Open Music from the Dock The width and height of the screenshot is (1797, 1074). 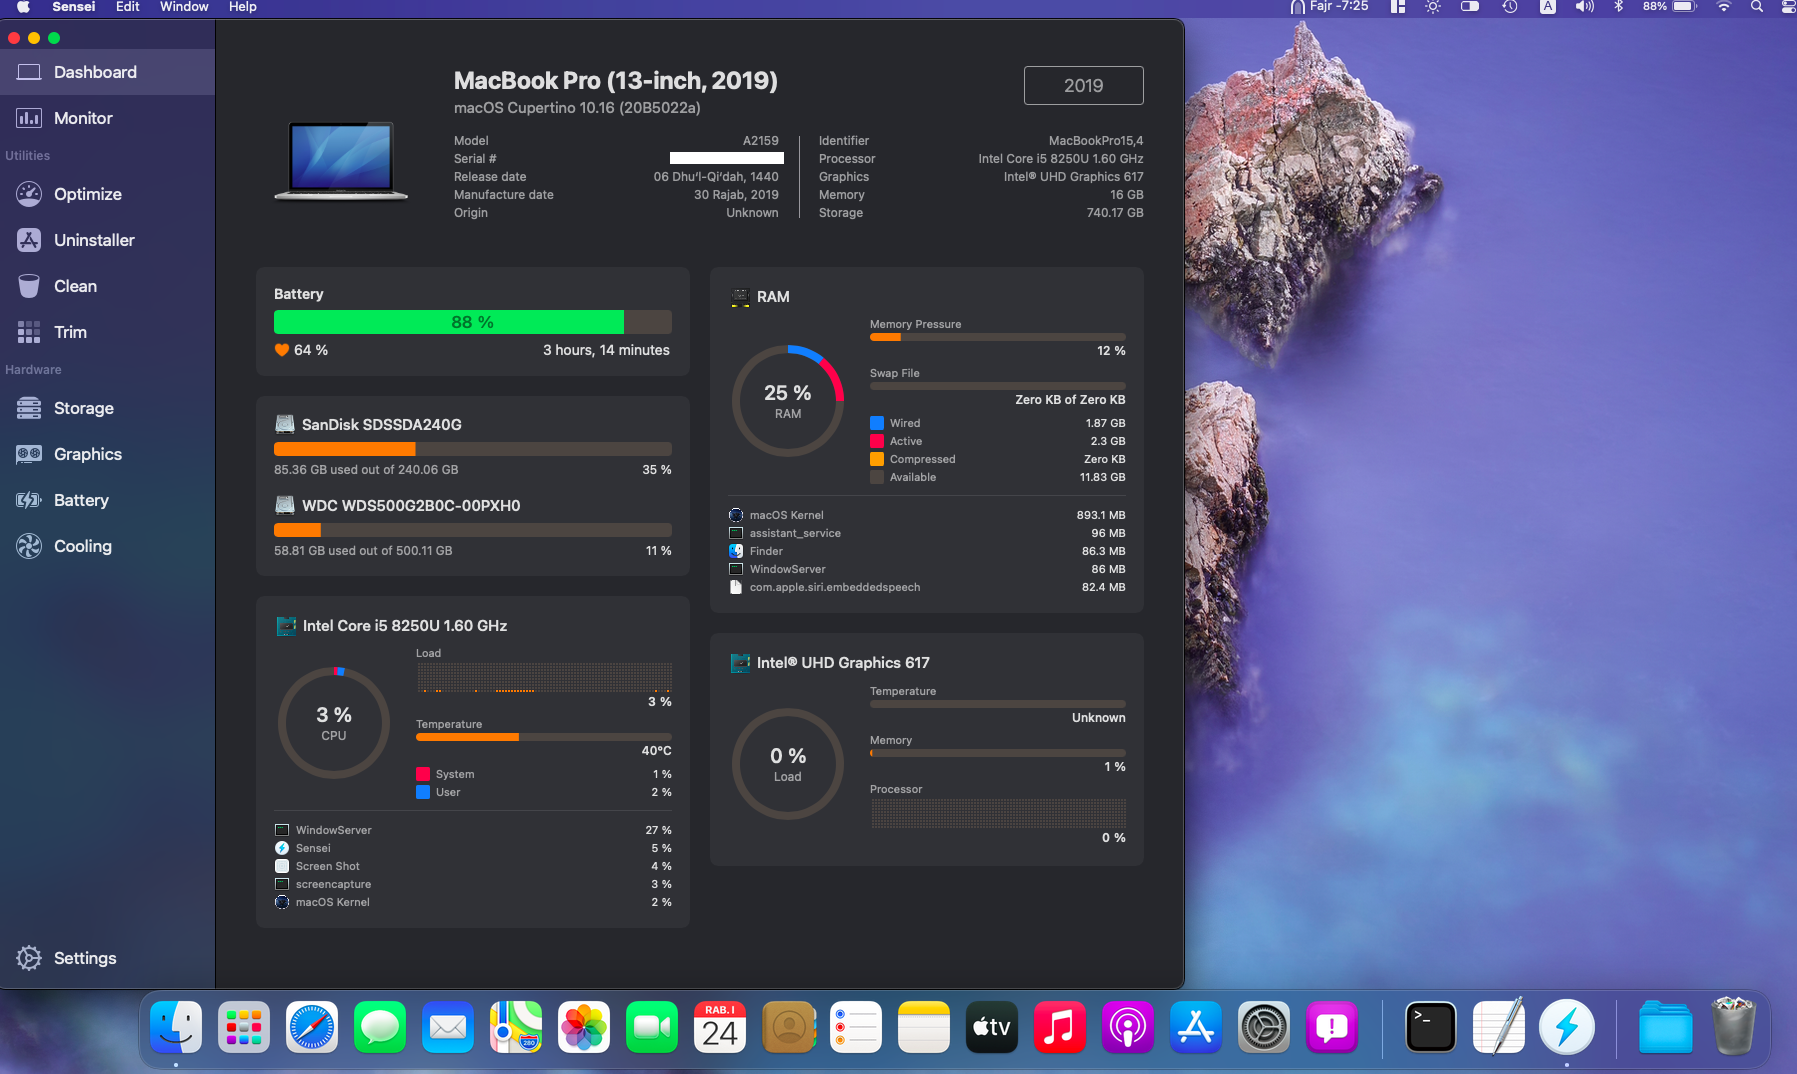point(1060,1027)
